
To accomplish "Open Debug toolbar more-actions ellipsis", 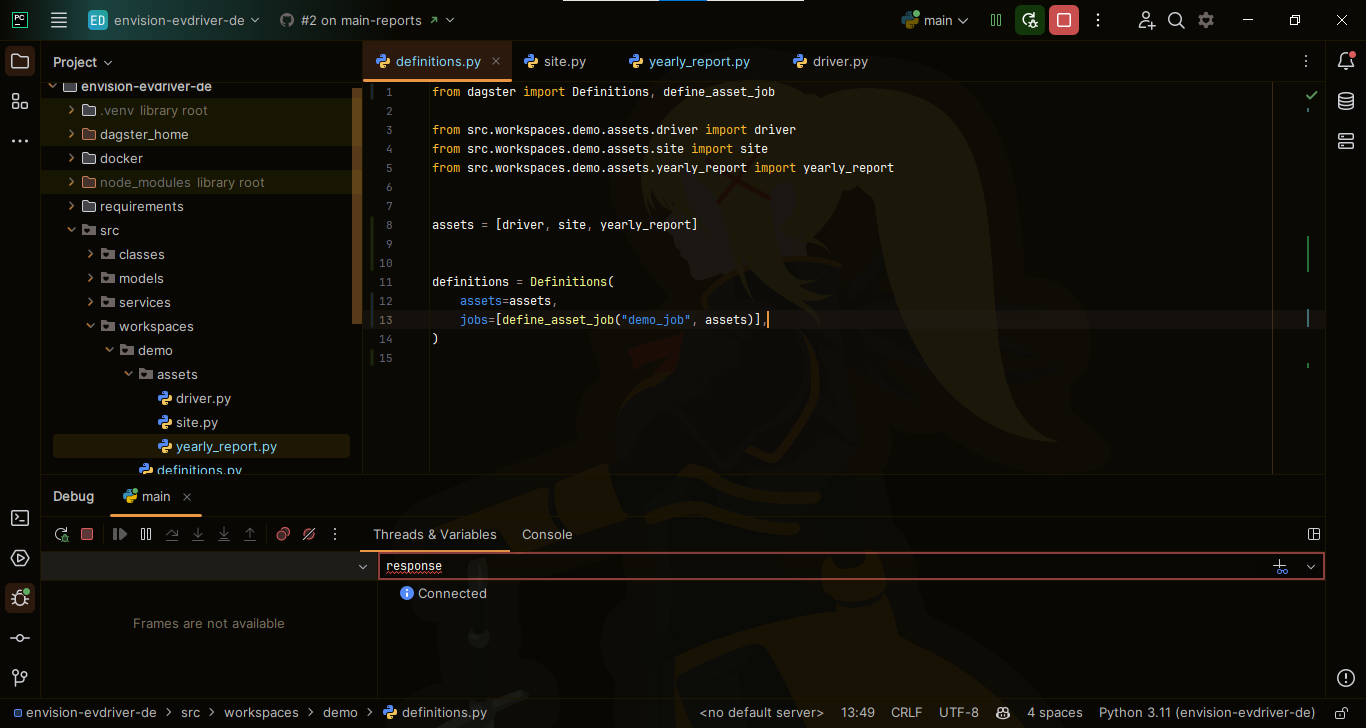I will (335, 535).
